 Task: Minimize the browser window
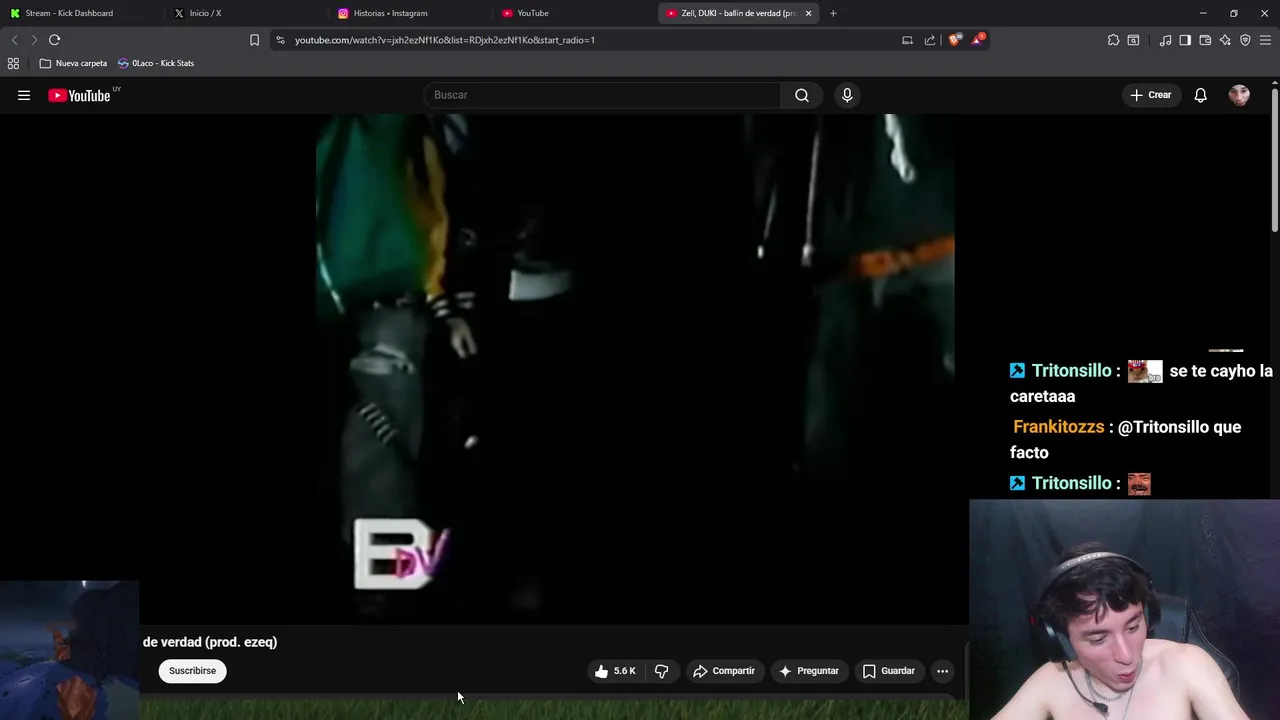[1203, 13]
